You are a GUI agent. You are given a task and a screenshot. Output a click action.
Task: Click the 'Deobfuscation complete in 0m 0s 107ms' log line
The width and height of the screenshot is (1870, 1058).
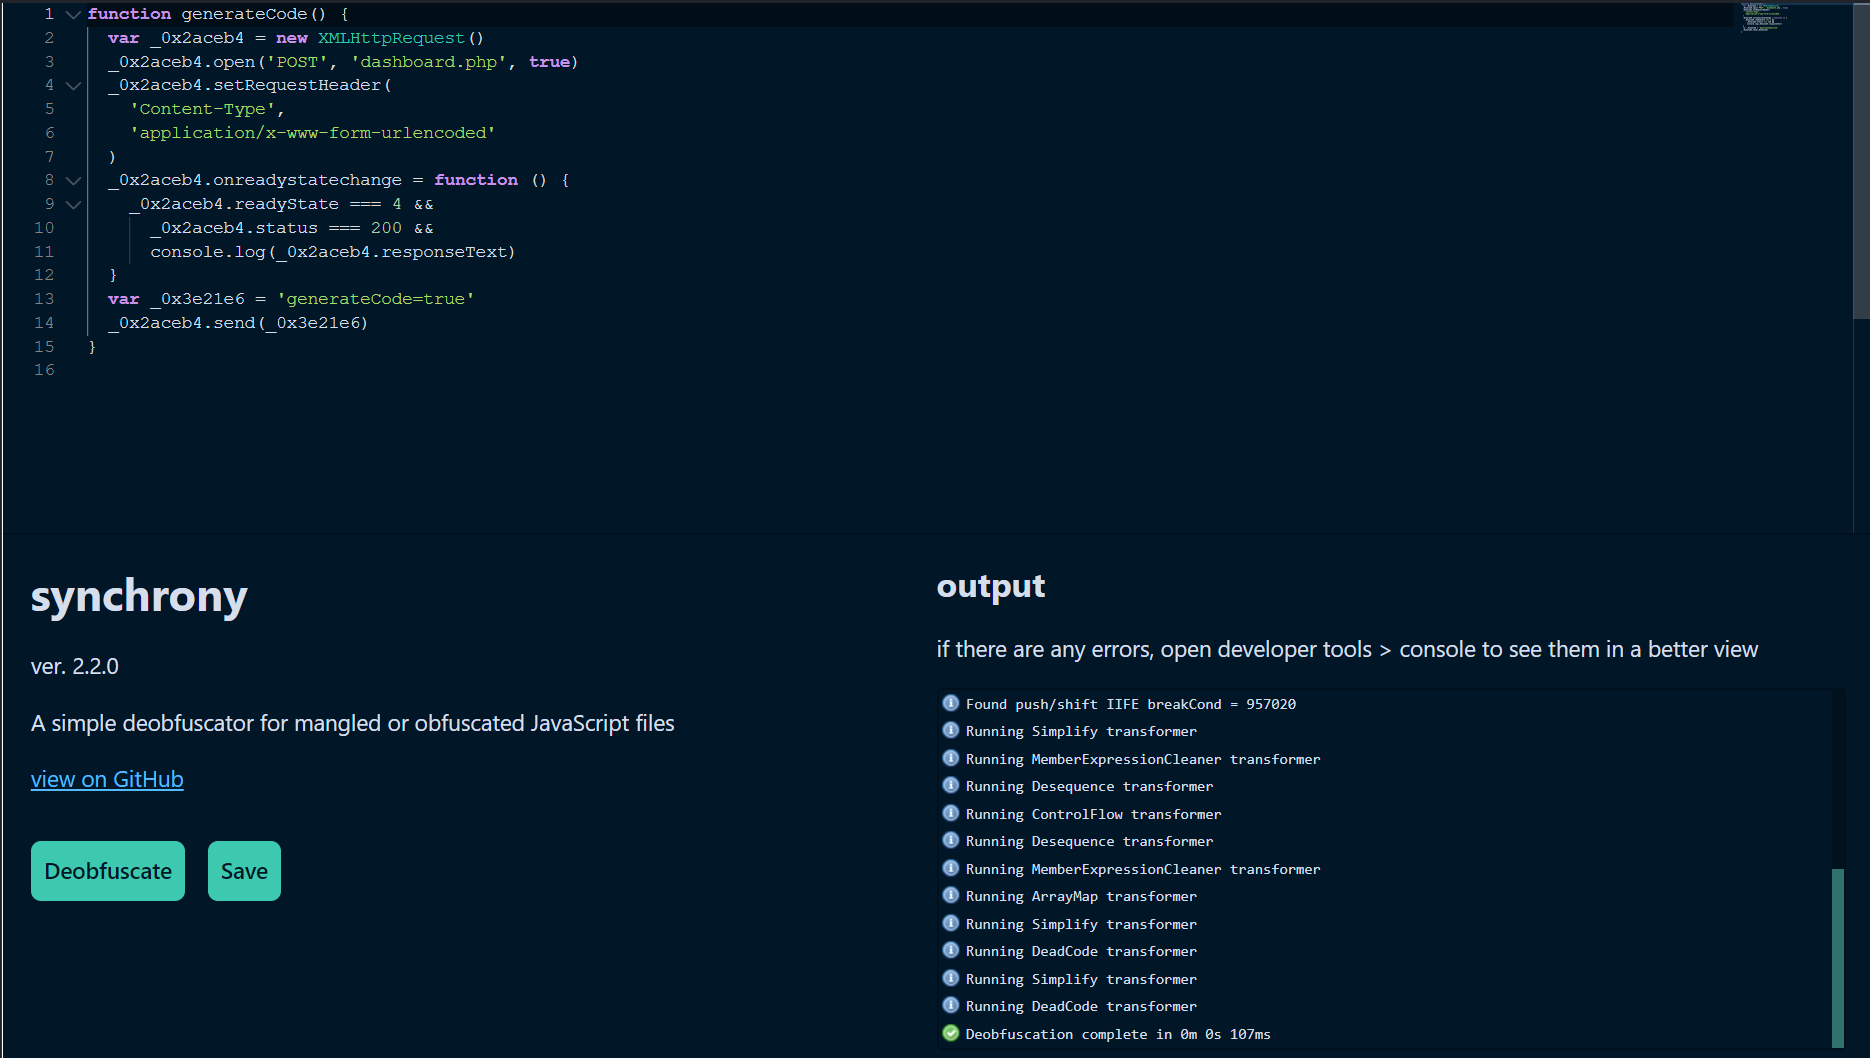click(x=1118, y=1034)
